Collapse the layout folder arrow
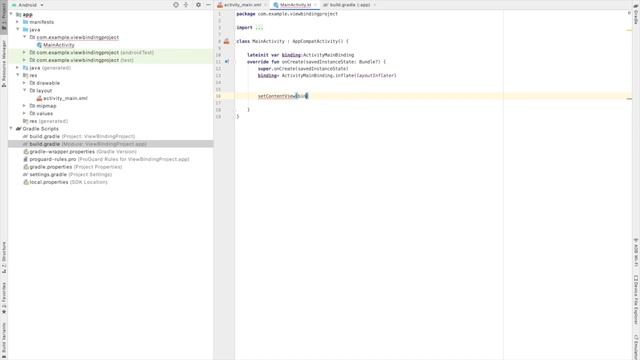 point(24,90)
